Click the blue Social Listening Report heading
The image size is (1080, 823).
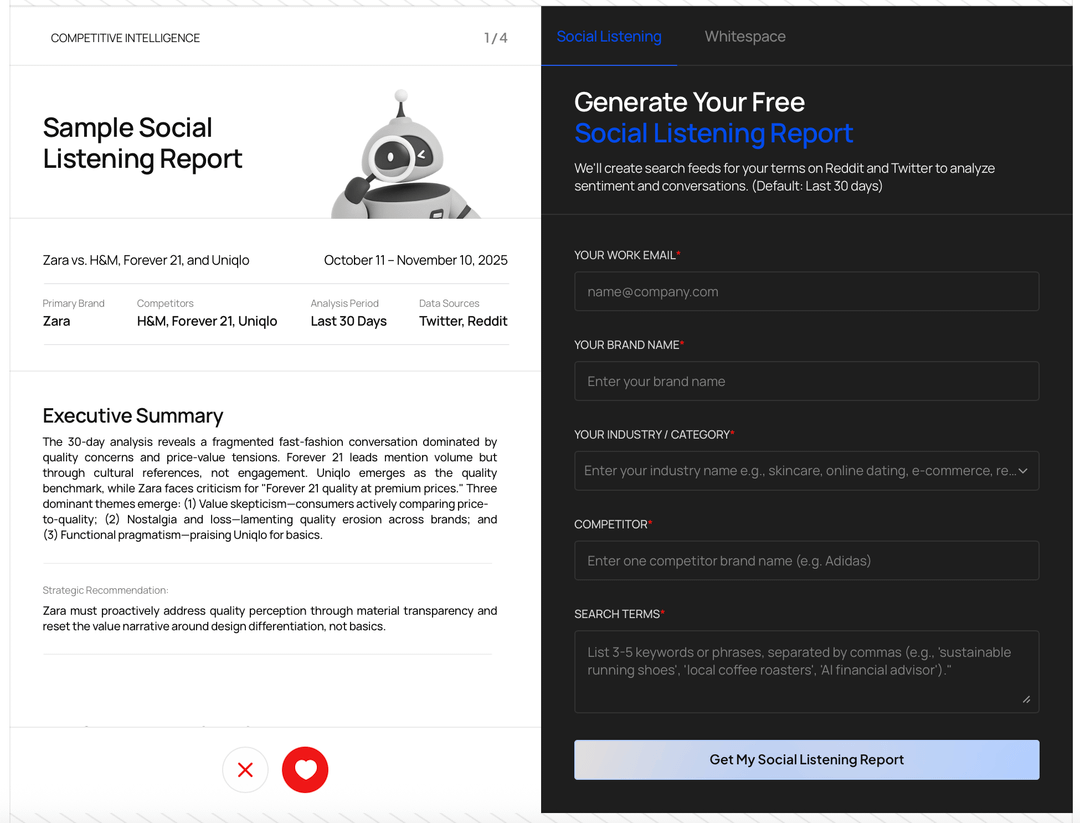(x=714, y=133)
